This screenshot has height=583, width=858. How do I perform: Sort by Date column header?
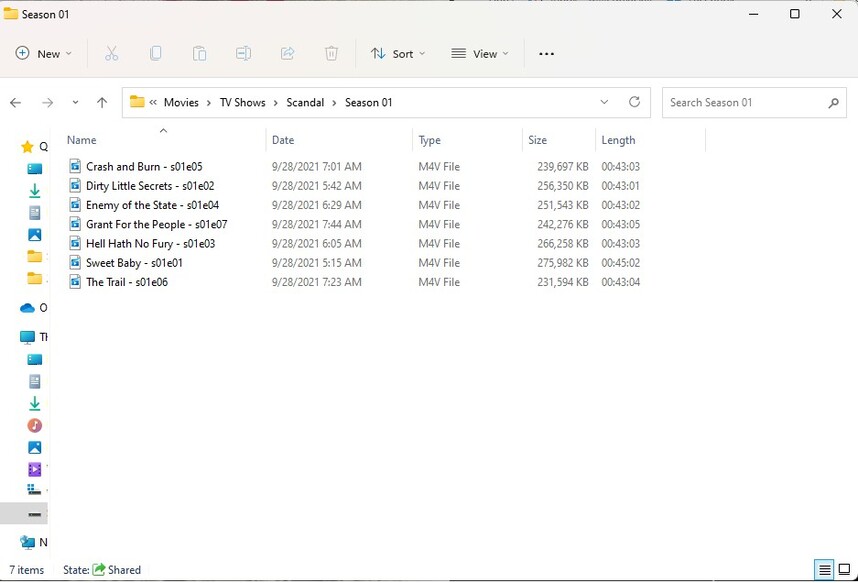tap(283, 140)
